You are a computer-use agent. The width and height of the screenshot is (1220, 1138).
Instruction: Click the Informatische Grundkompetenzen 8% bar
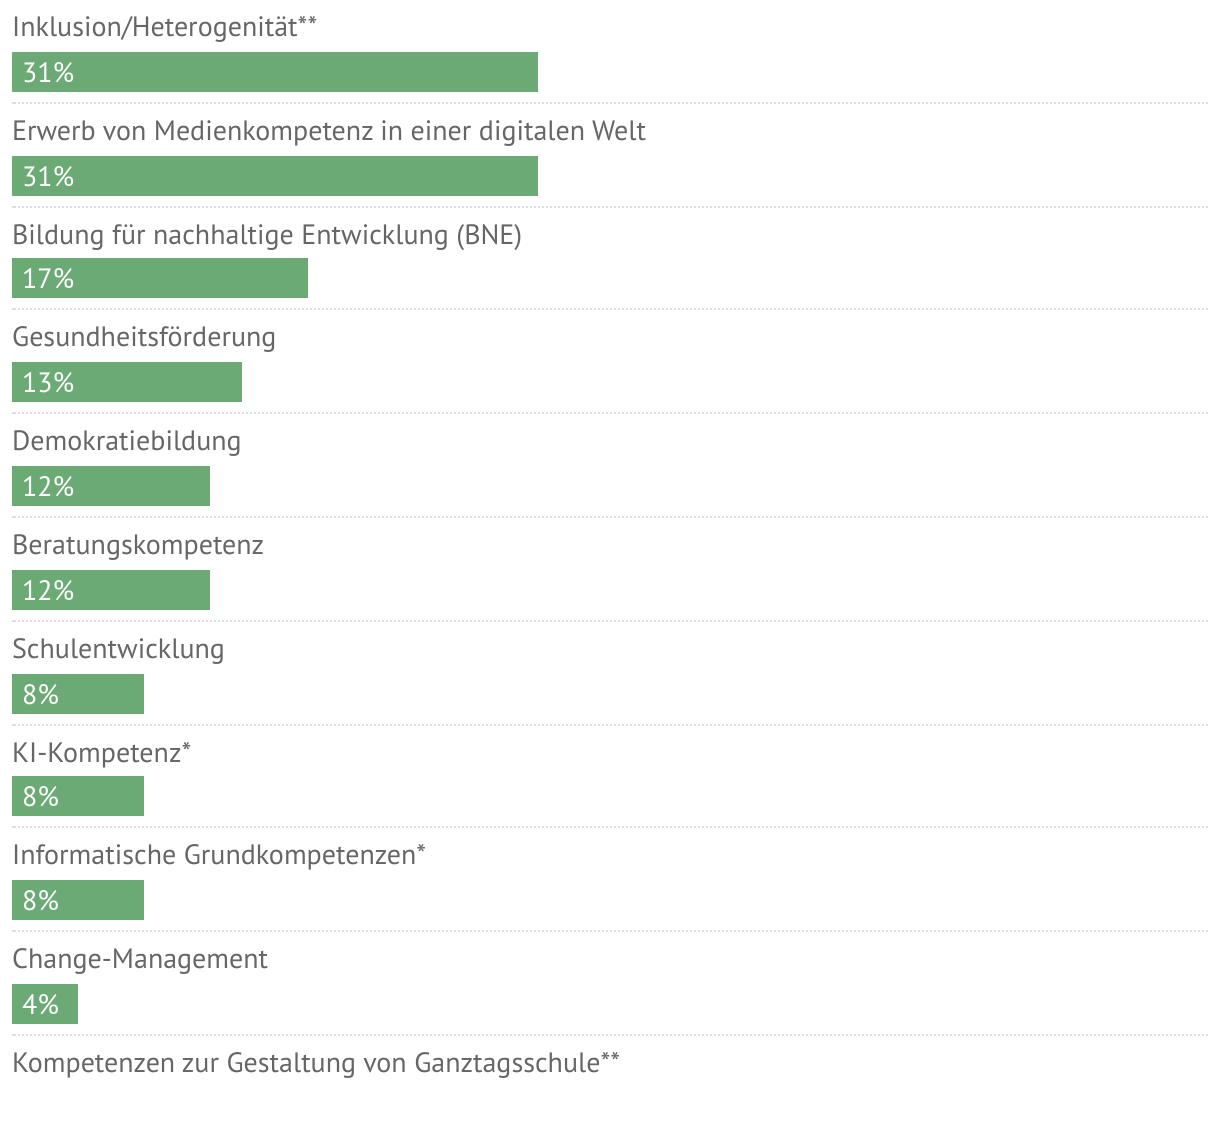[78, 900]
